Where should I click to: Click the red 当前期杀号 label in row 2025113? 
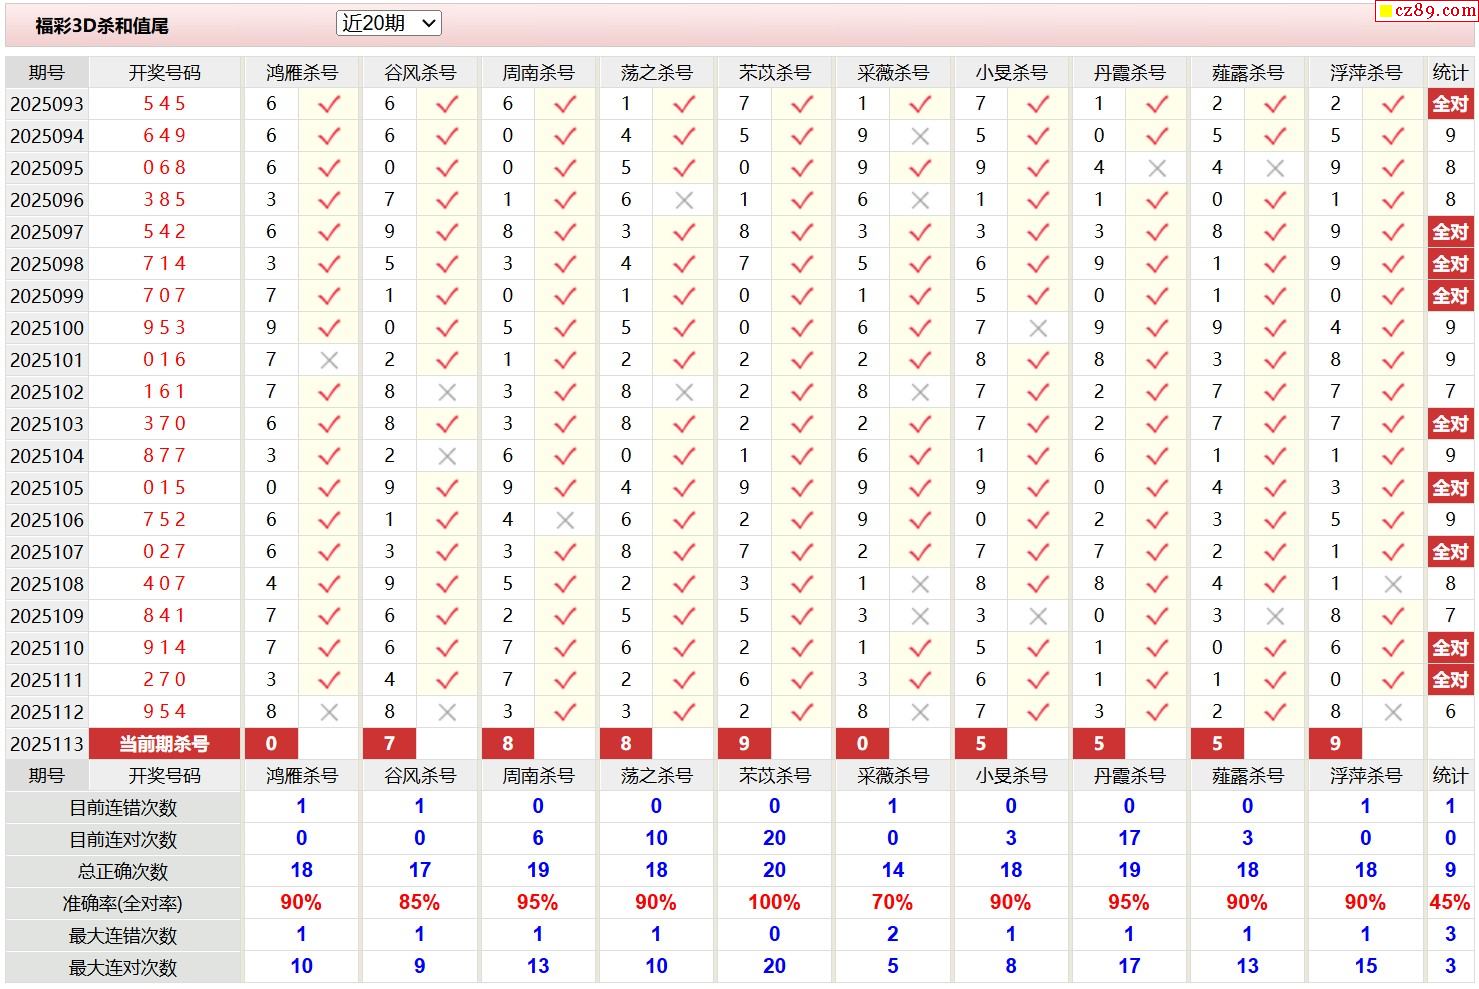(165, 744)
